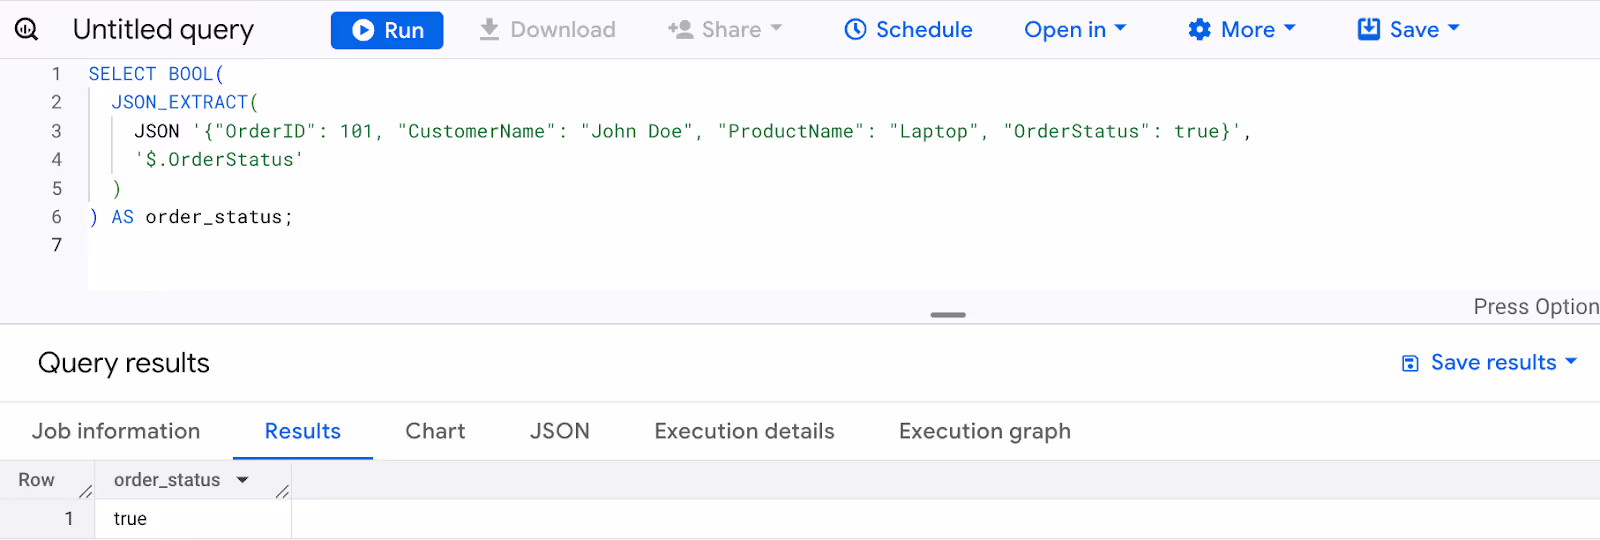Click the Save disk icon
The image size is (1600, 540).
click(1369, 29)
